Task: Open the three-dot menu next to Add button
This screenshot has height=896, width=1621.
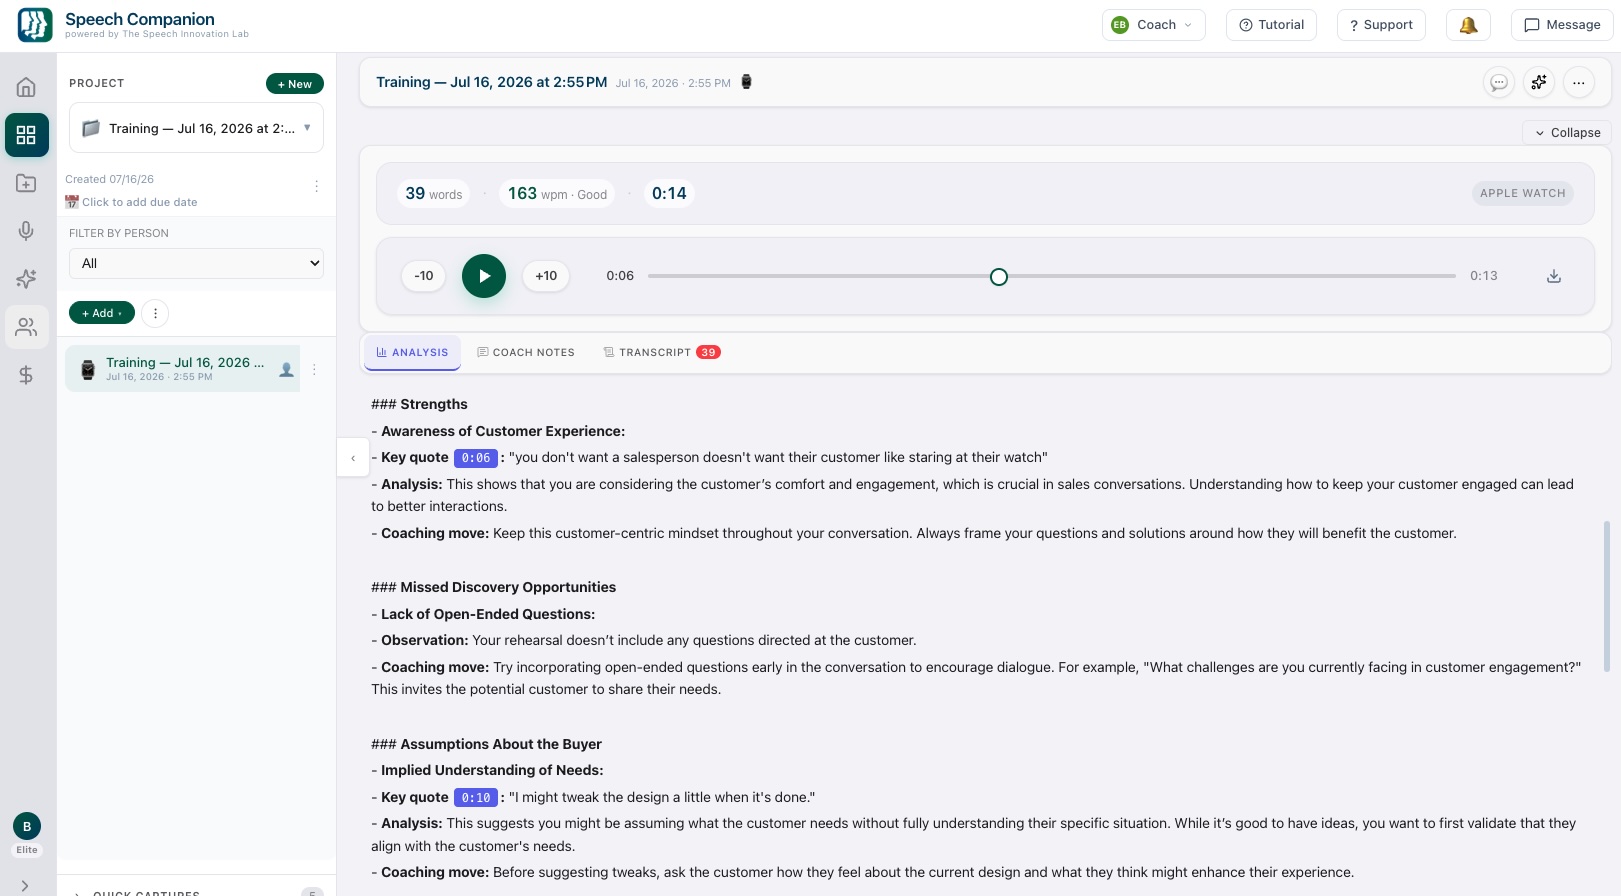Action: [x=155, y=313]
